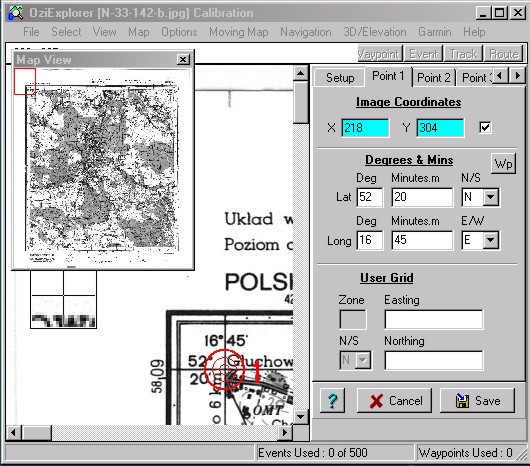Viewport: 530px width, 466px height.
Task: Switch to the Point 1 tab
Action: (x=388, y=76)
